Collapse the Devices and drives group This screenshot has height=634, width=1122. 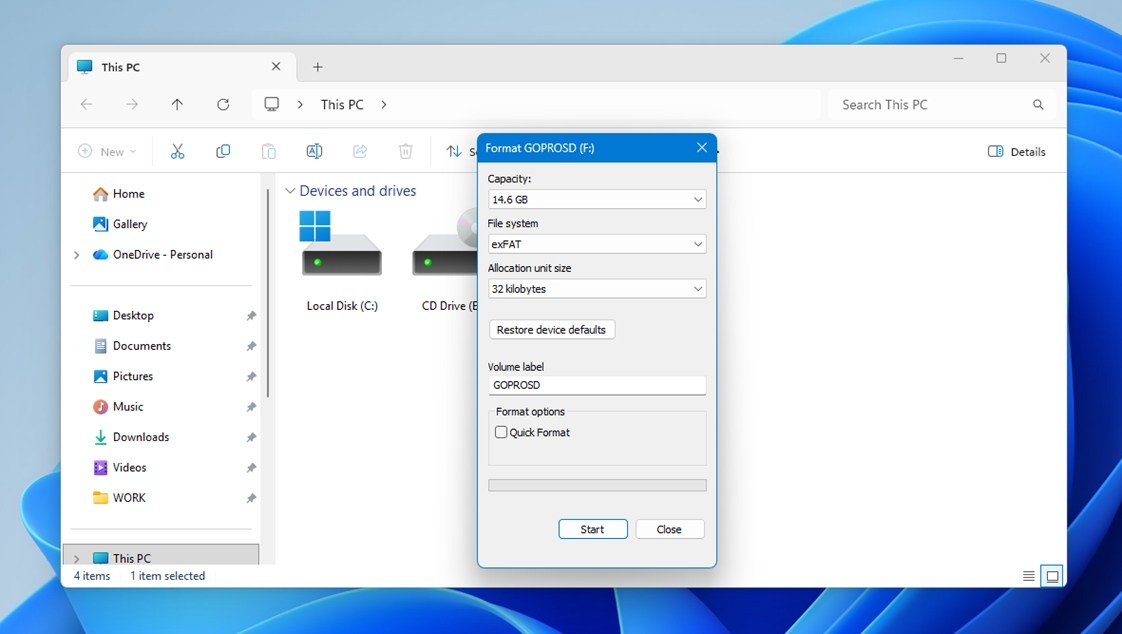[x=290, y=191]
